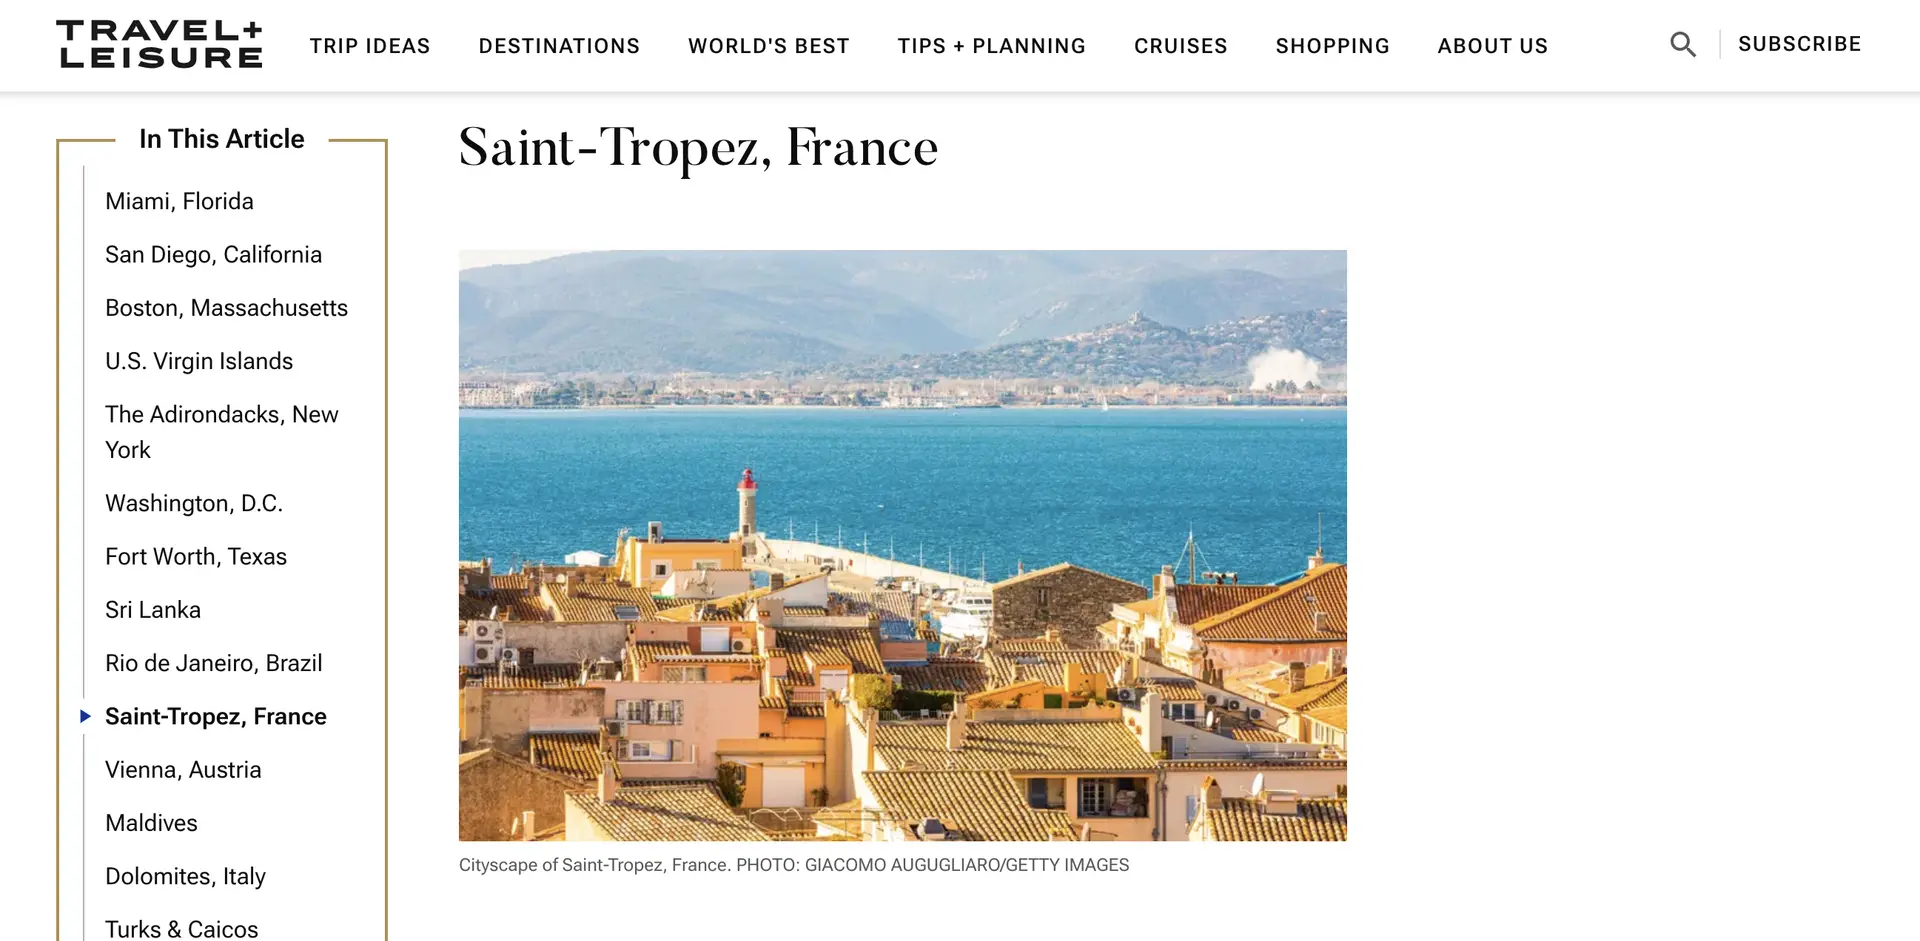The height and width of the screenshot is (941, 1920).
Task: Jump to Vienna, Austria section
Action: point(183,769)
